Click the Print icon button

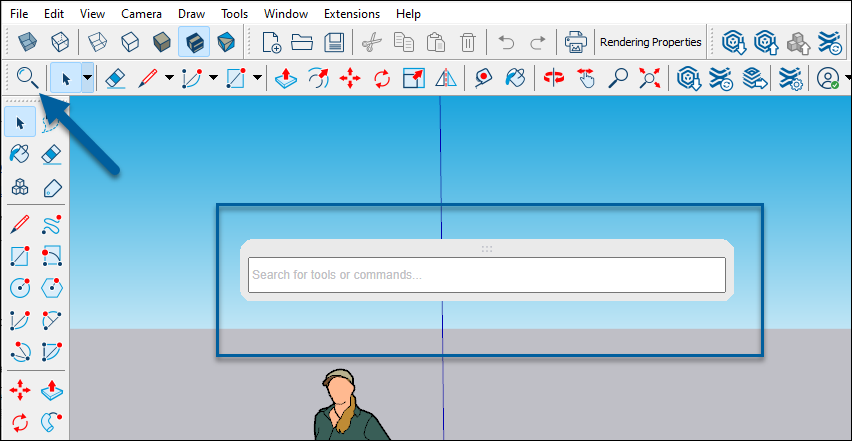[575, 42]
